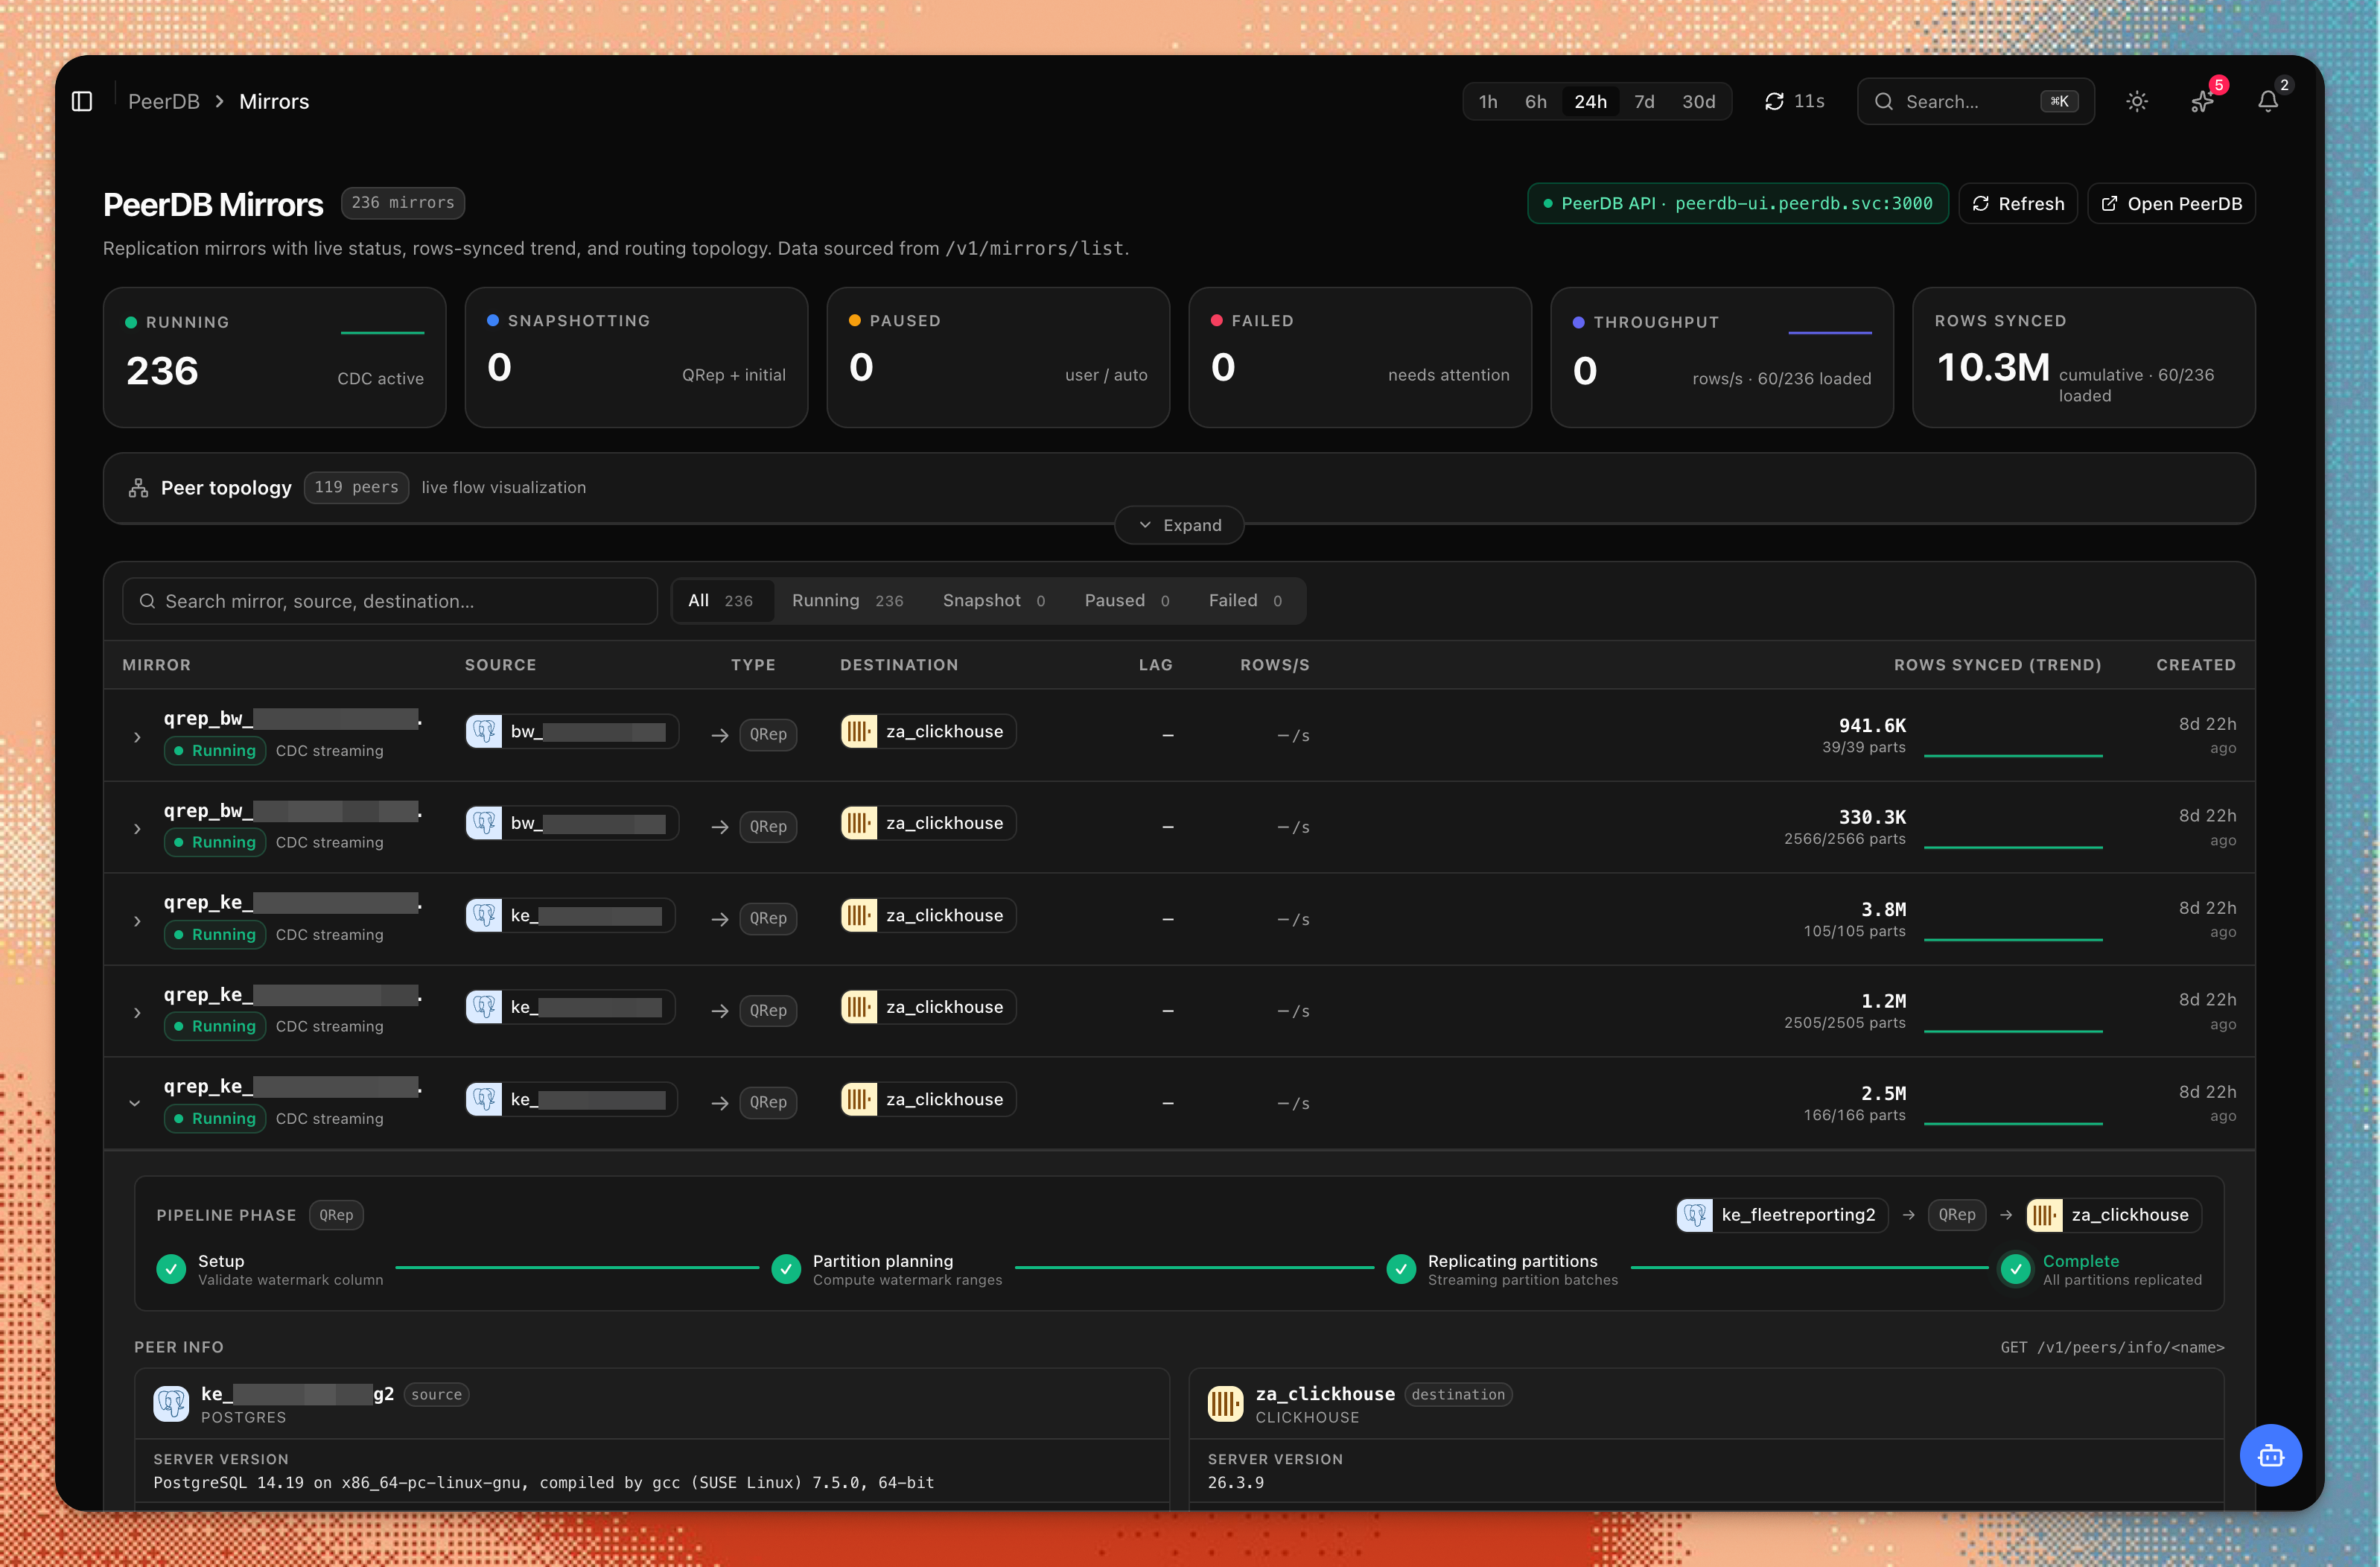Click the 11s auto-refresh icon
2380x1567 pixels.
[1774, 101]
